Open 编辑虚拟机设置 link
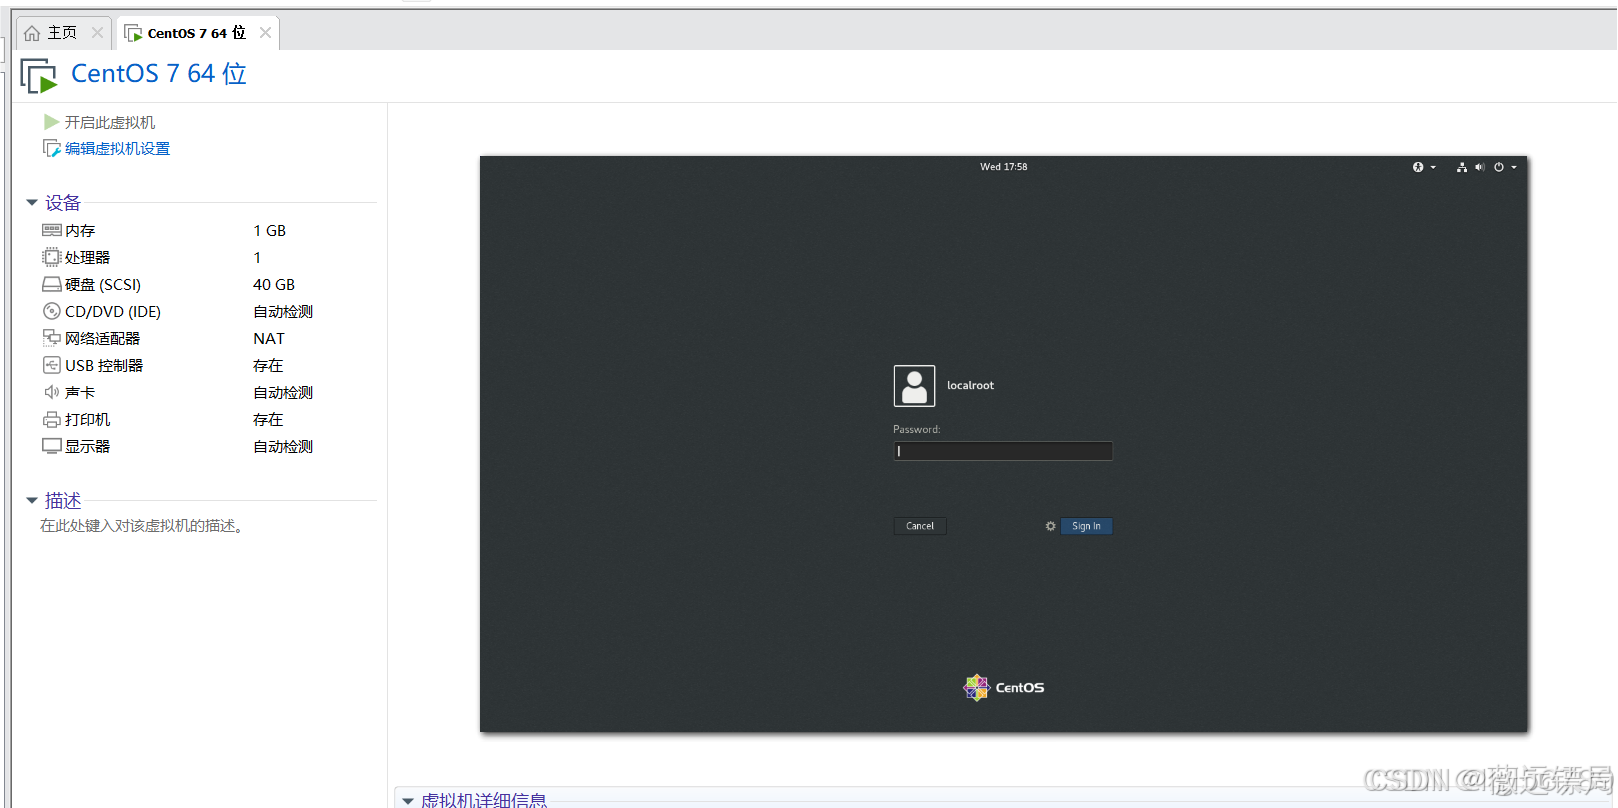Image resolution: width=1618 pixels, height=808 pixels. (x=117, y=148)
